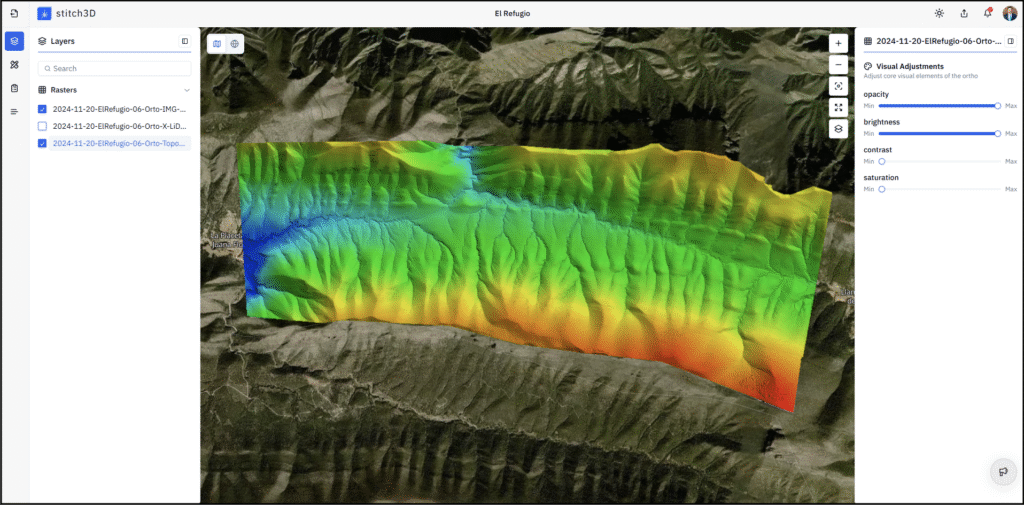
Task: Switch to flat map view
Action: (x=216, y=44)
